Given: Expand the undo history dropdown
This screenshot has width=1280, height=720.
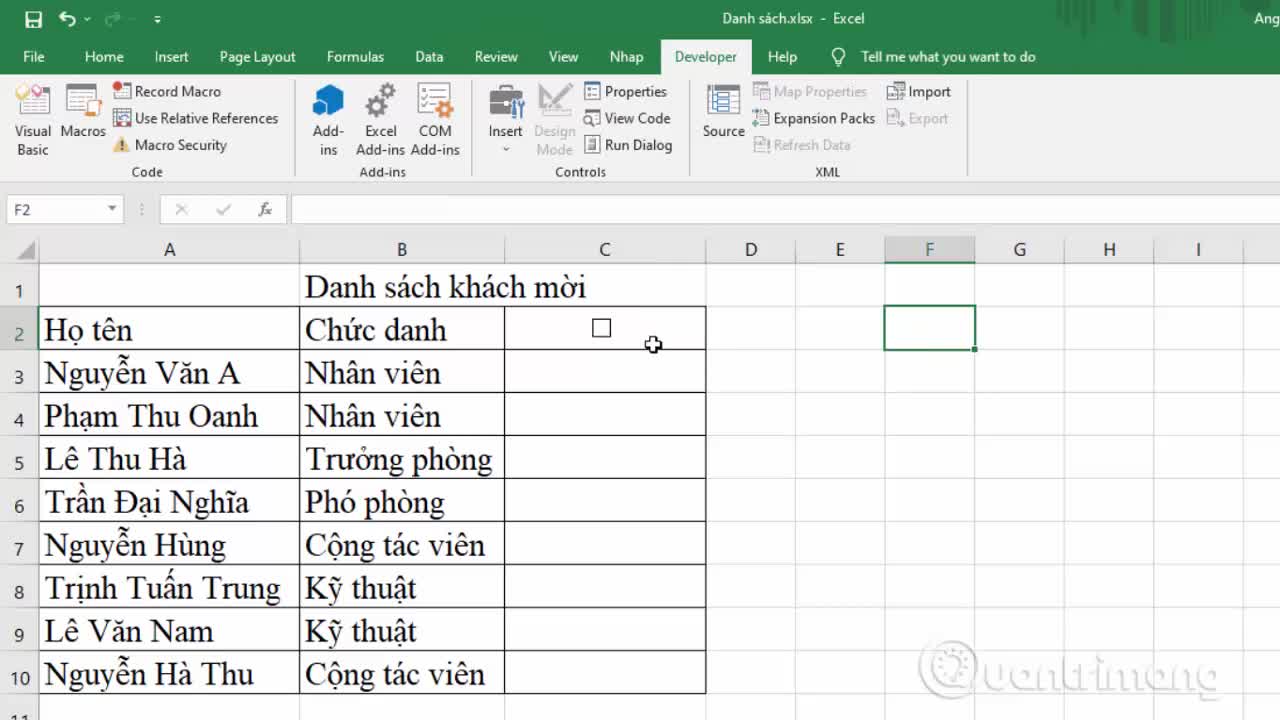Looking at the screenshot, I should click(87, 19).
